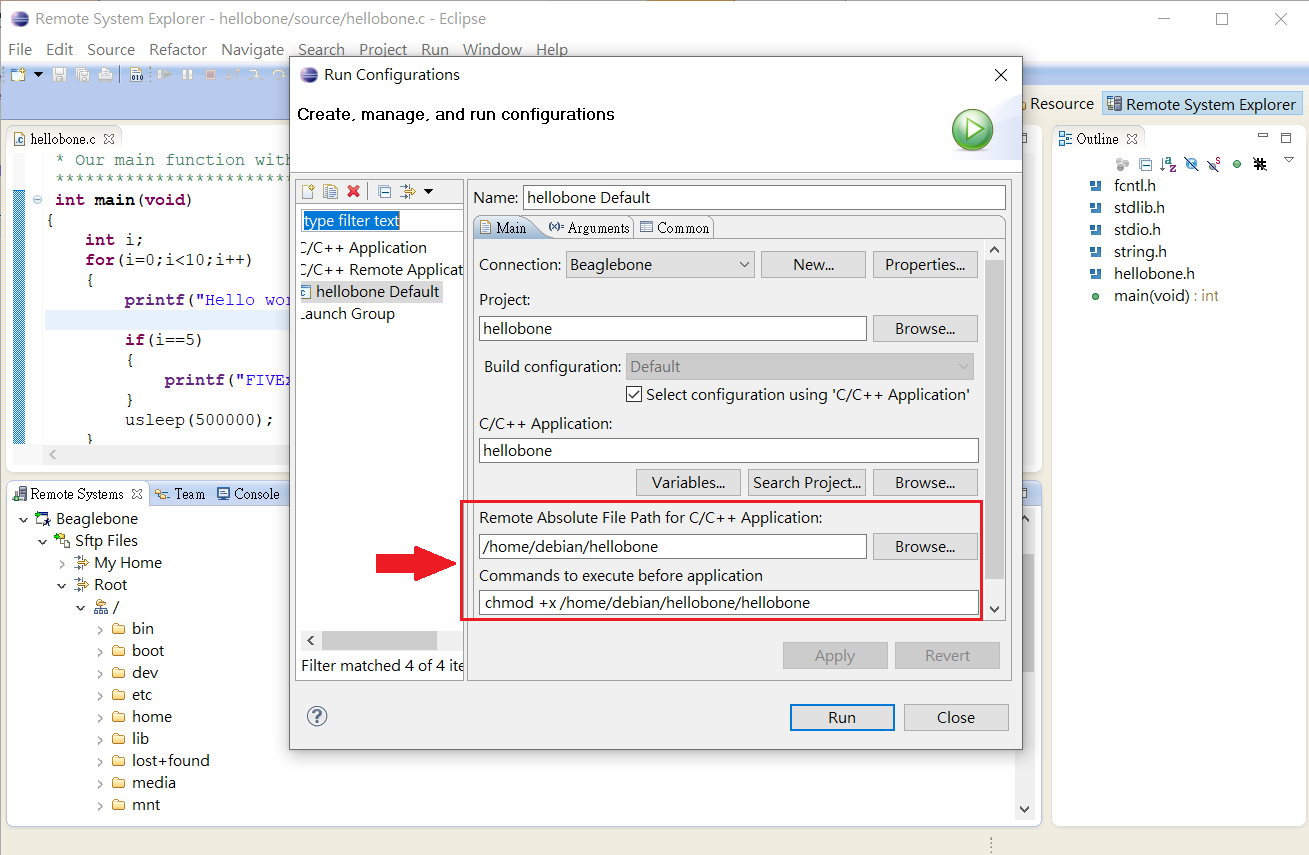The image size is (1309, 855).
Task: Switch to the Common tab
Action: tap(675, 228)
